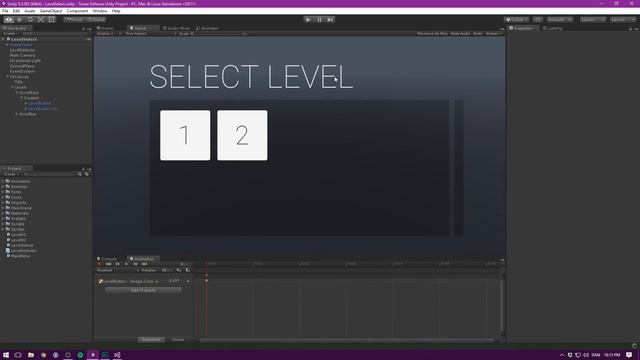Expand the Animation folder in Project
Screen dimensions: 640x360
3,181
